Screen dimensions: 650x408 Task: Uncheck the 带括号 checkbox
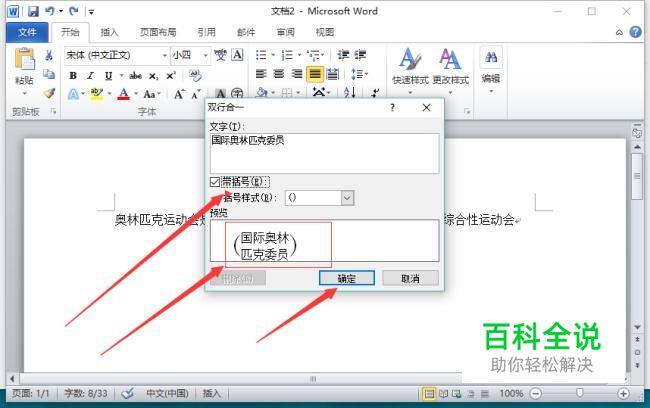pos(215,182)
